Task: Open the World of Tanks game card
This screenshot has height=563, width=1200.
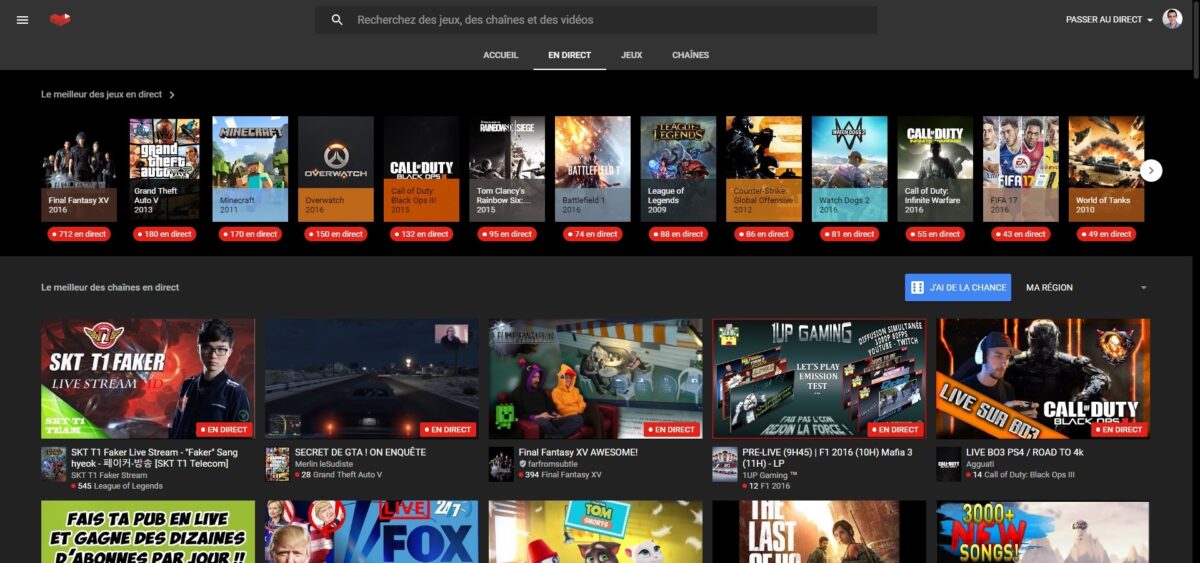Action: (1107, 169)
